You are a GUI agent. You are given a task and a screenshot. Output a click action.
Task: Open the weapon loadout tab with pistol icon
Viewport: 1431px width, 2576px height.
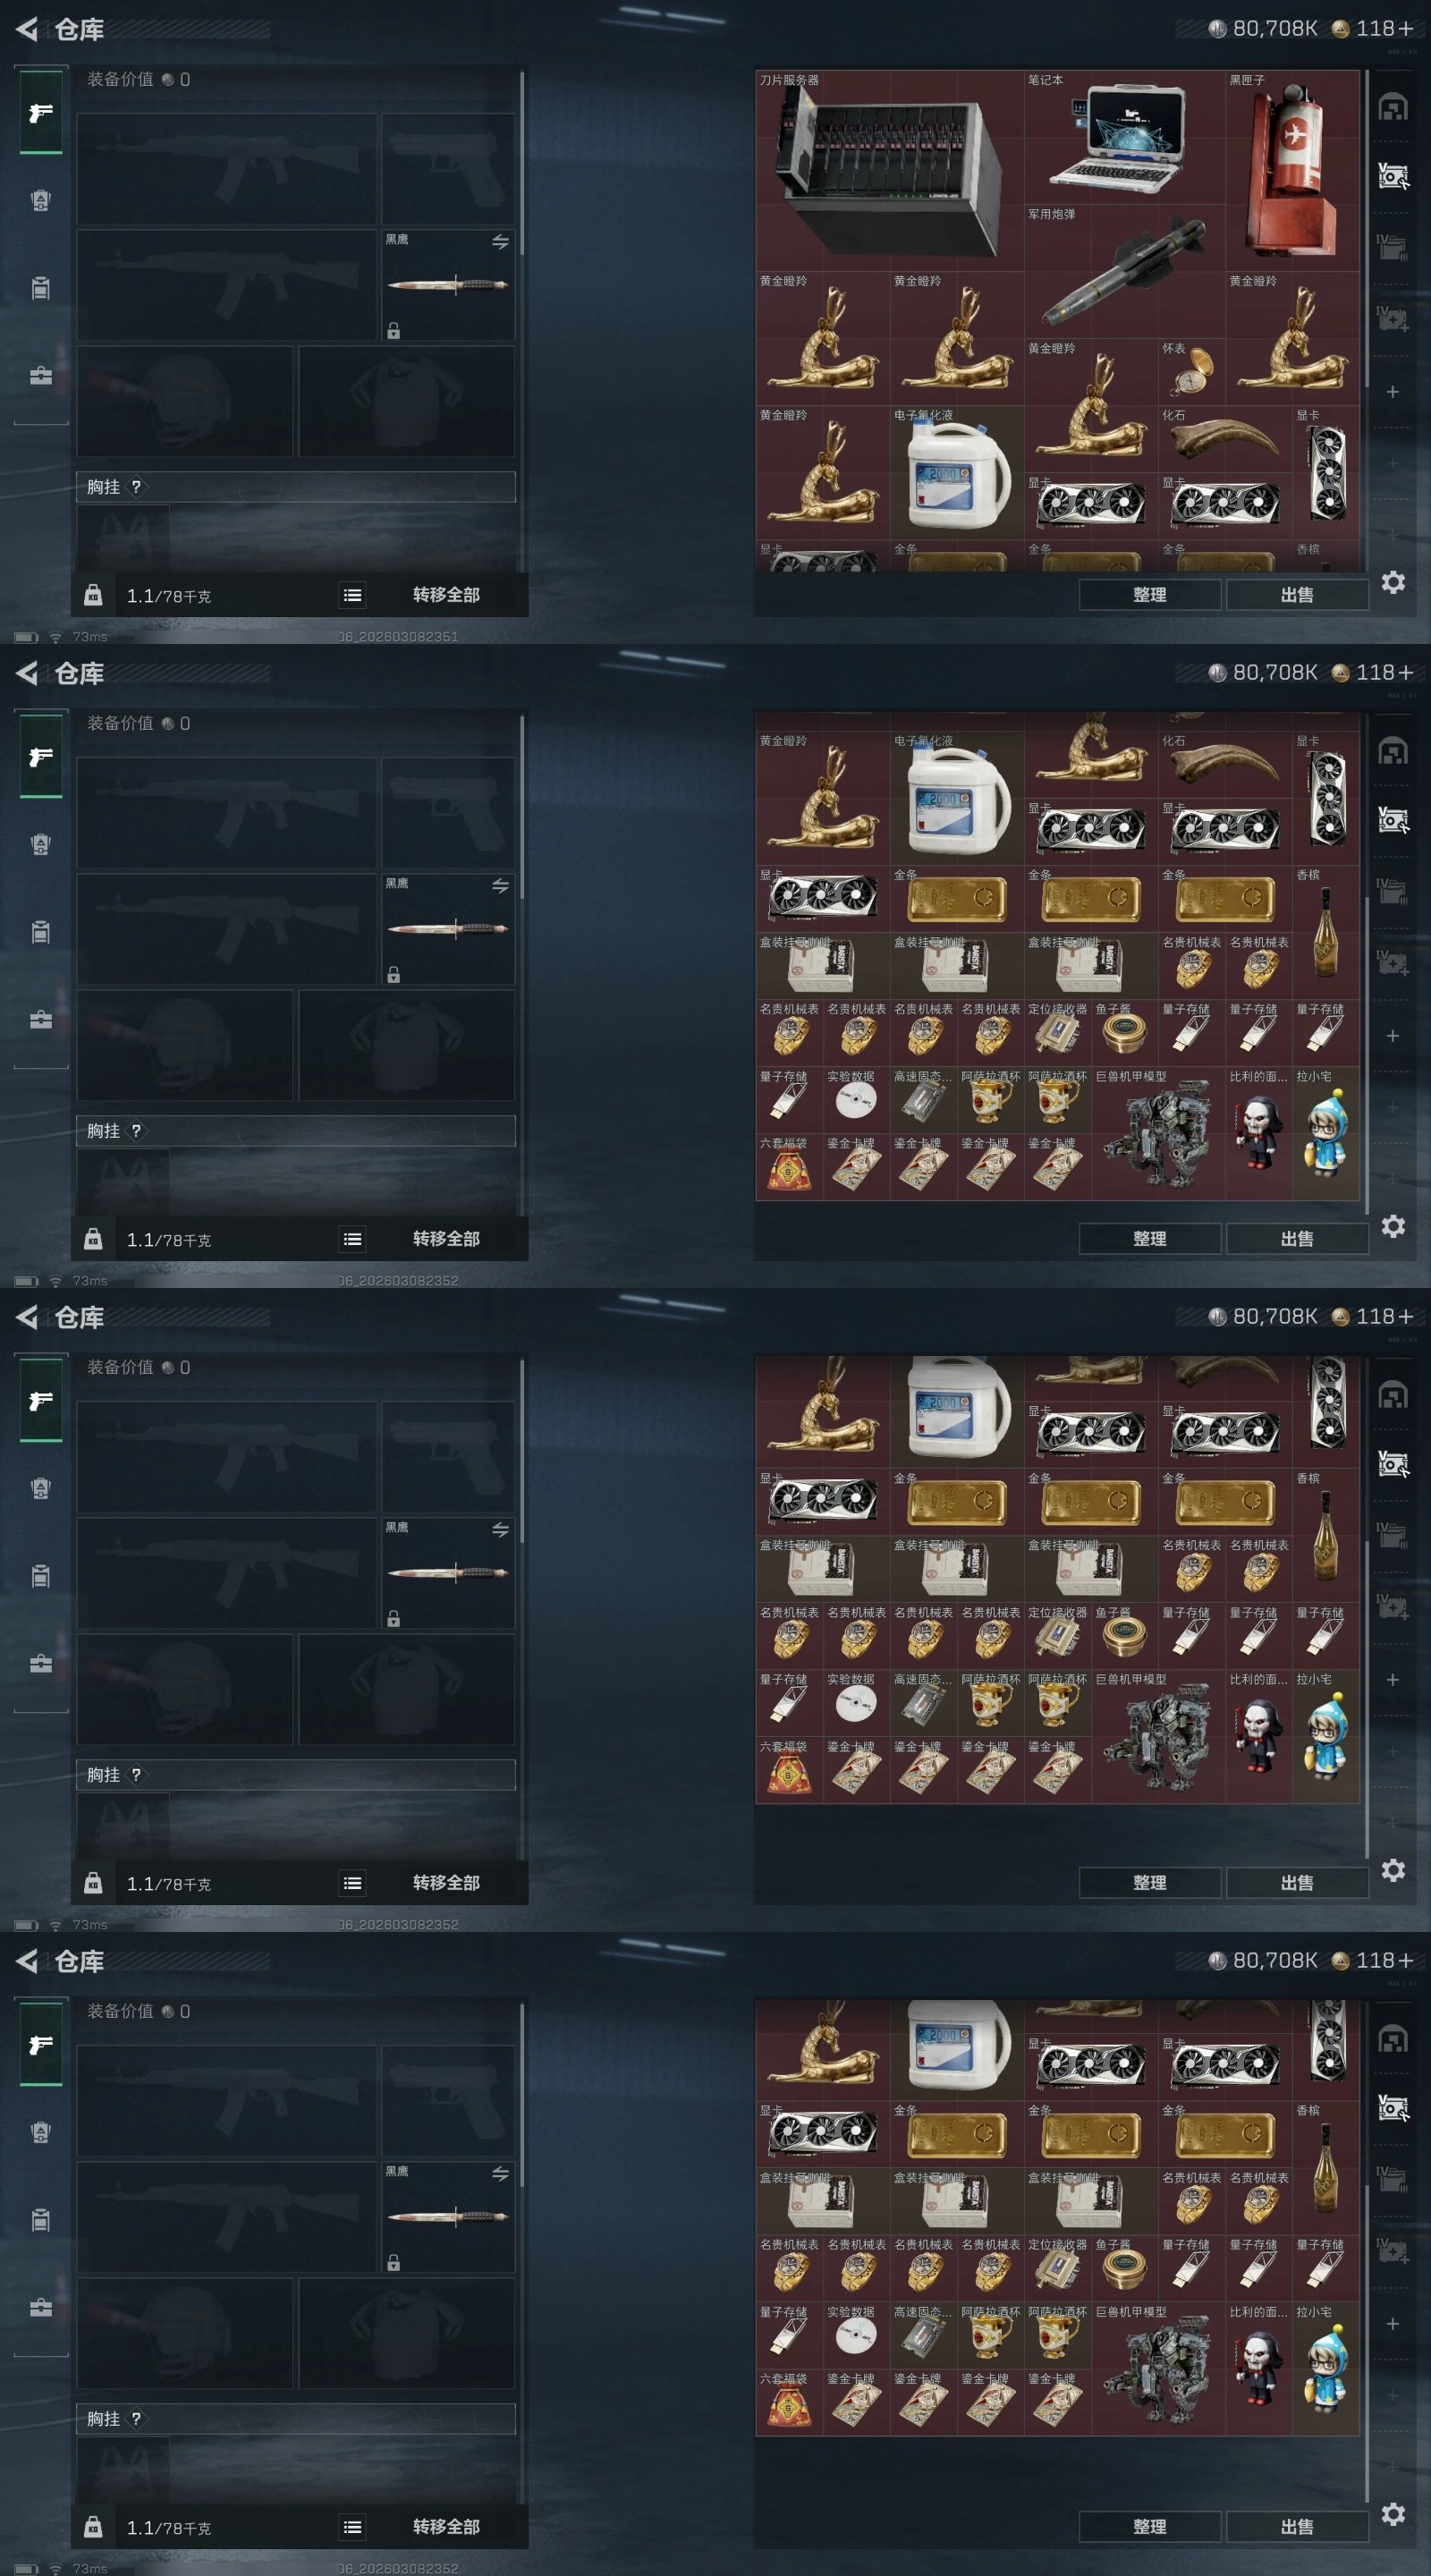click(41, 112)
